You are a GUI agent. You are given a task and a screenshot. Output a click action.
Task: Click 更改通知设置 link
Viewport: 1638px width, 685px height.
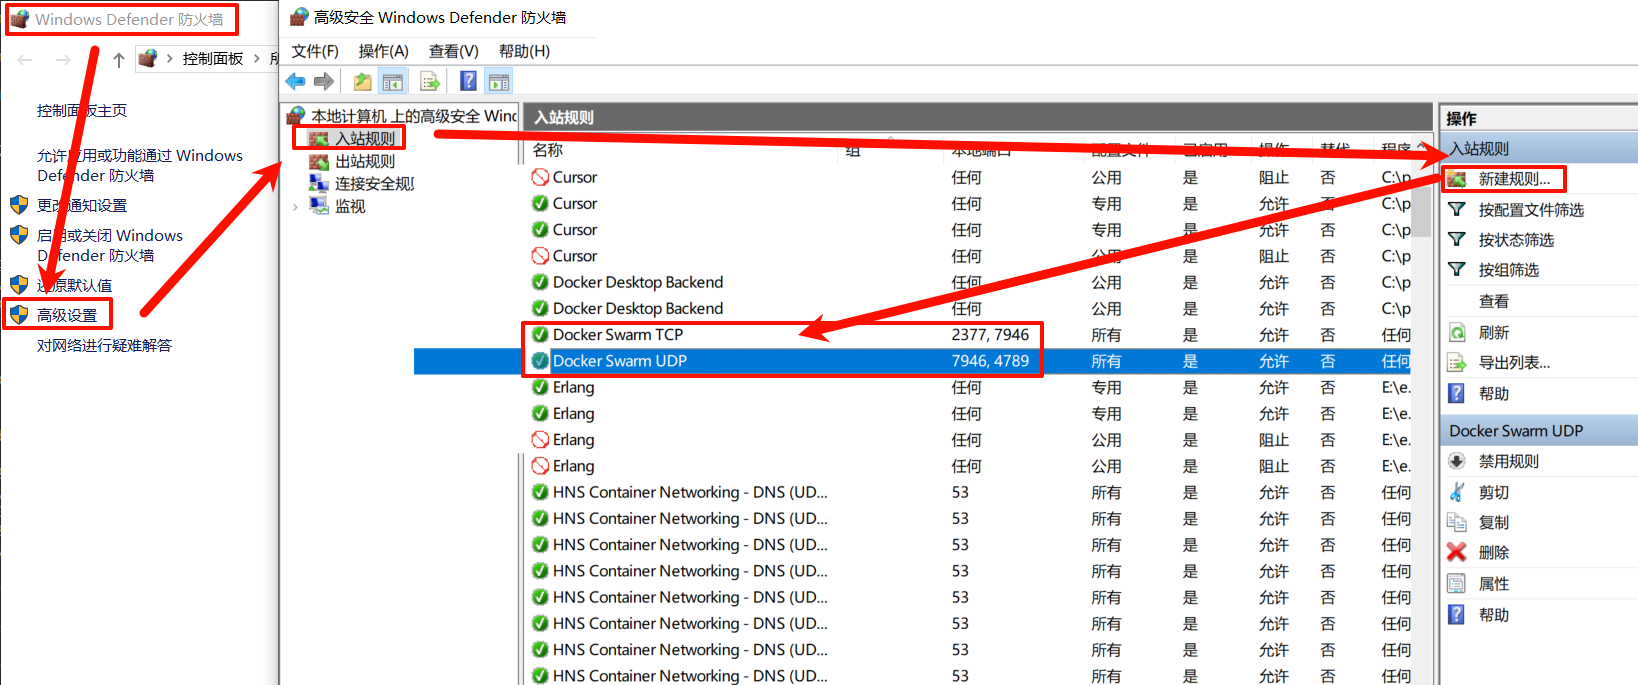click(82, 205)
